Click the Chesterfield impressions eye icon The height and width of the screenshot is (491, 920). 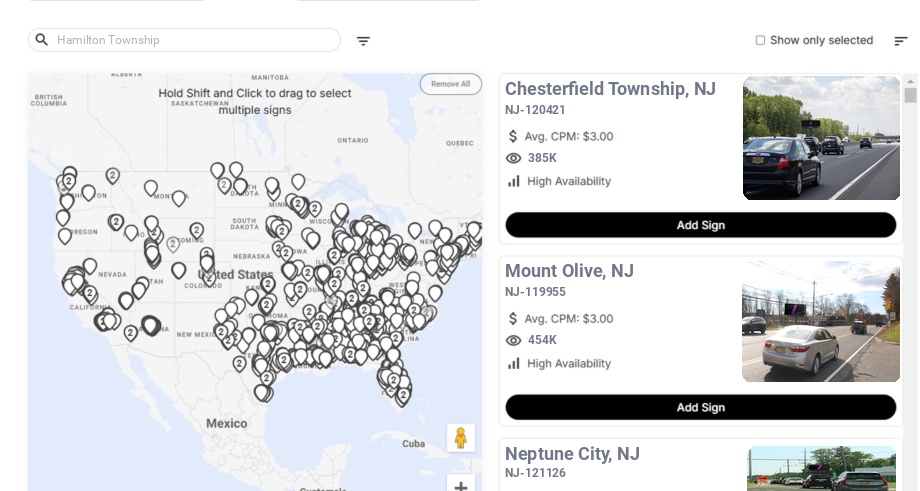[x=514, y=158]
